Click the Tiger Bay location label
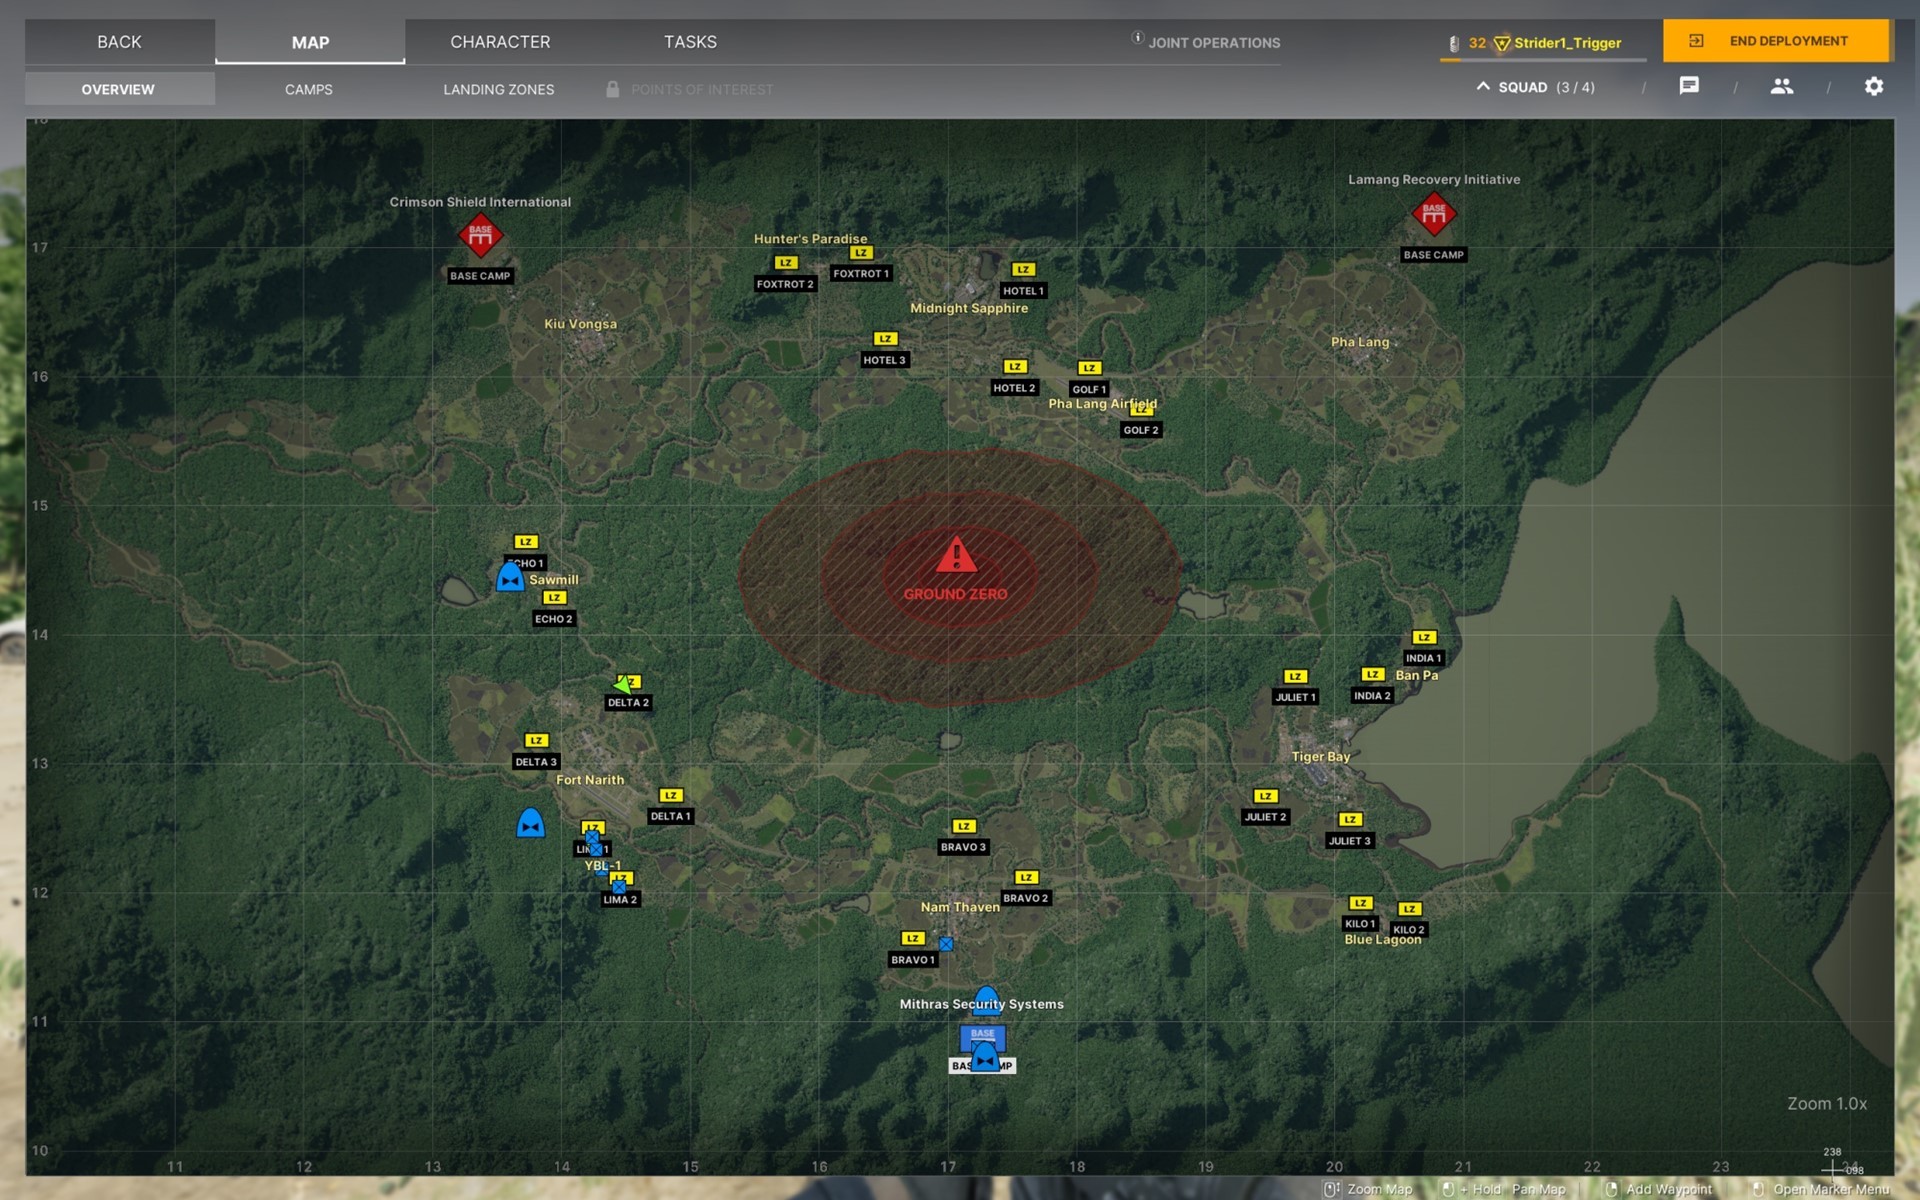The image size is (1920, 1200). (x=1321, y=757)
